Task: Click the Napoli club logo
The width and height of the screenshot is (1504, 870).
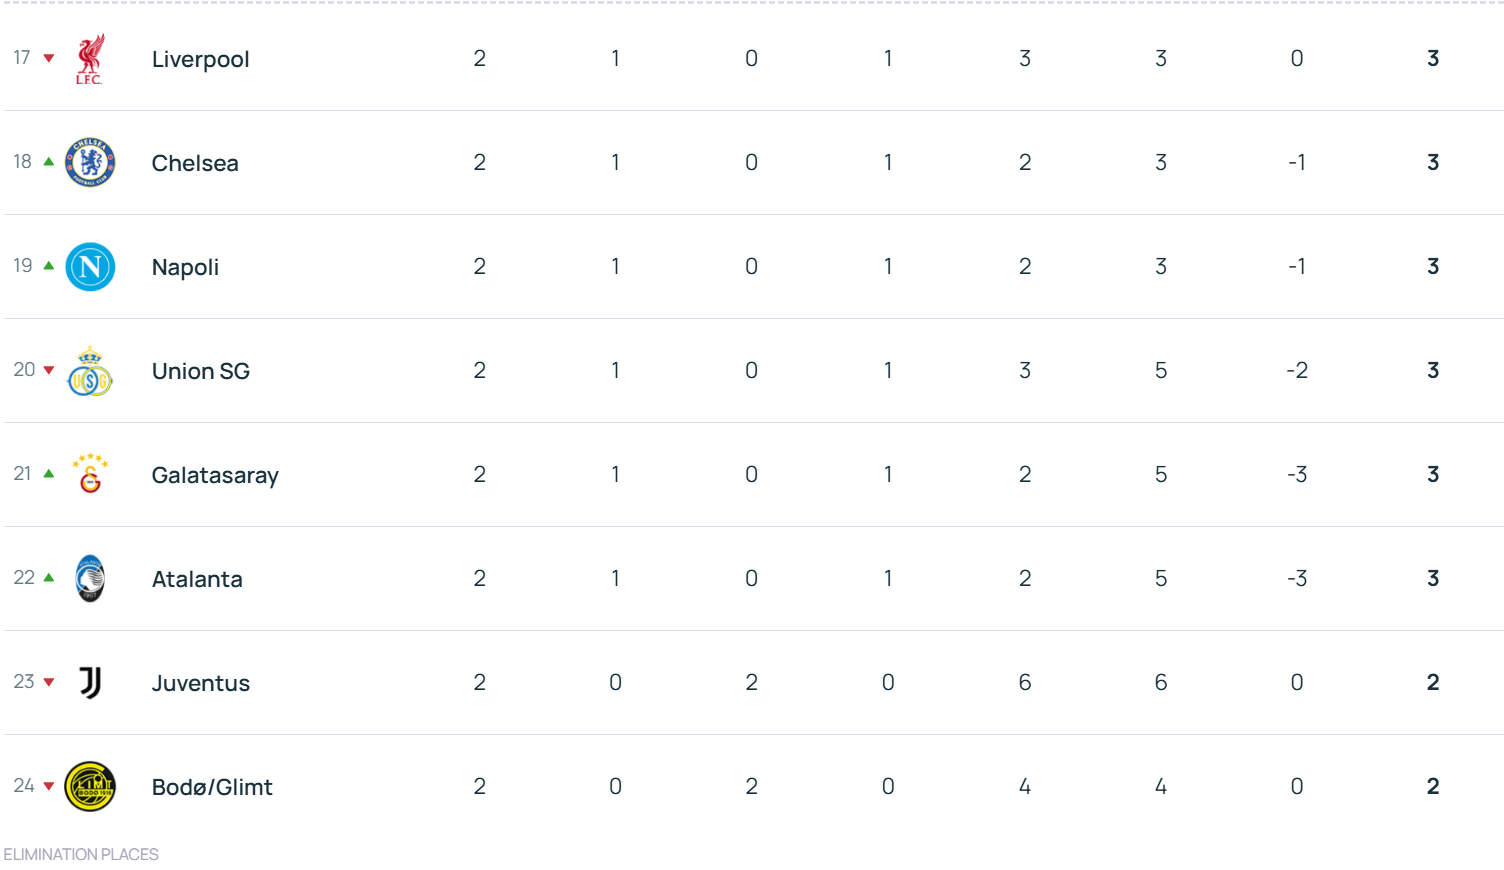Action: click(x=90, y=267)
